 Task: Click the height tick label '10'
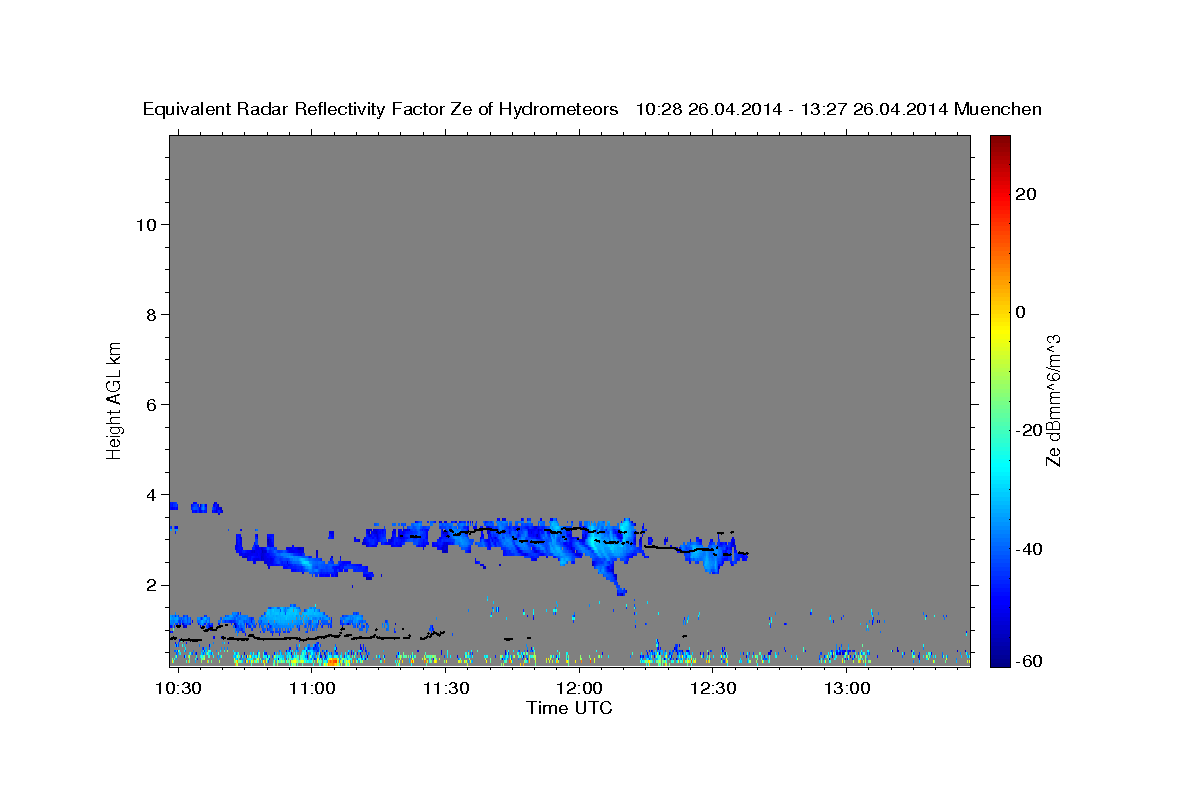146,224
